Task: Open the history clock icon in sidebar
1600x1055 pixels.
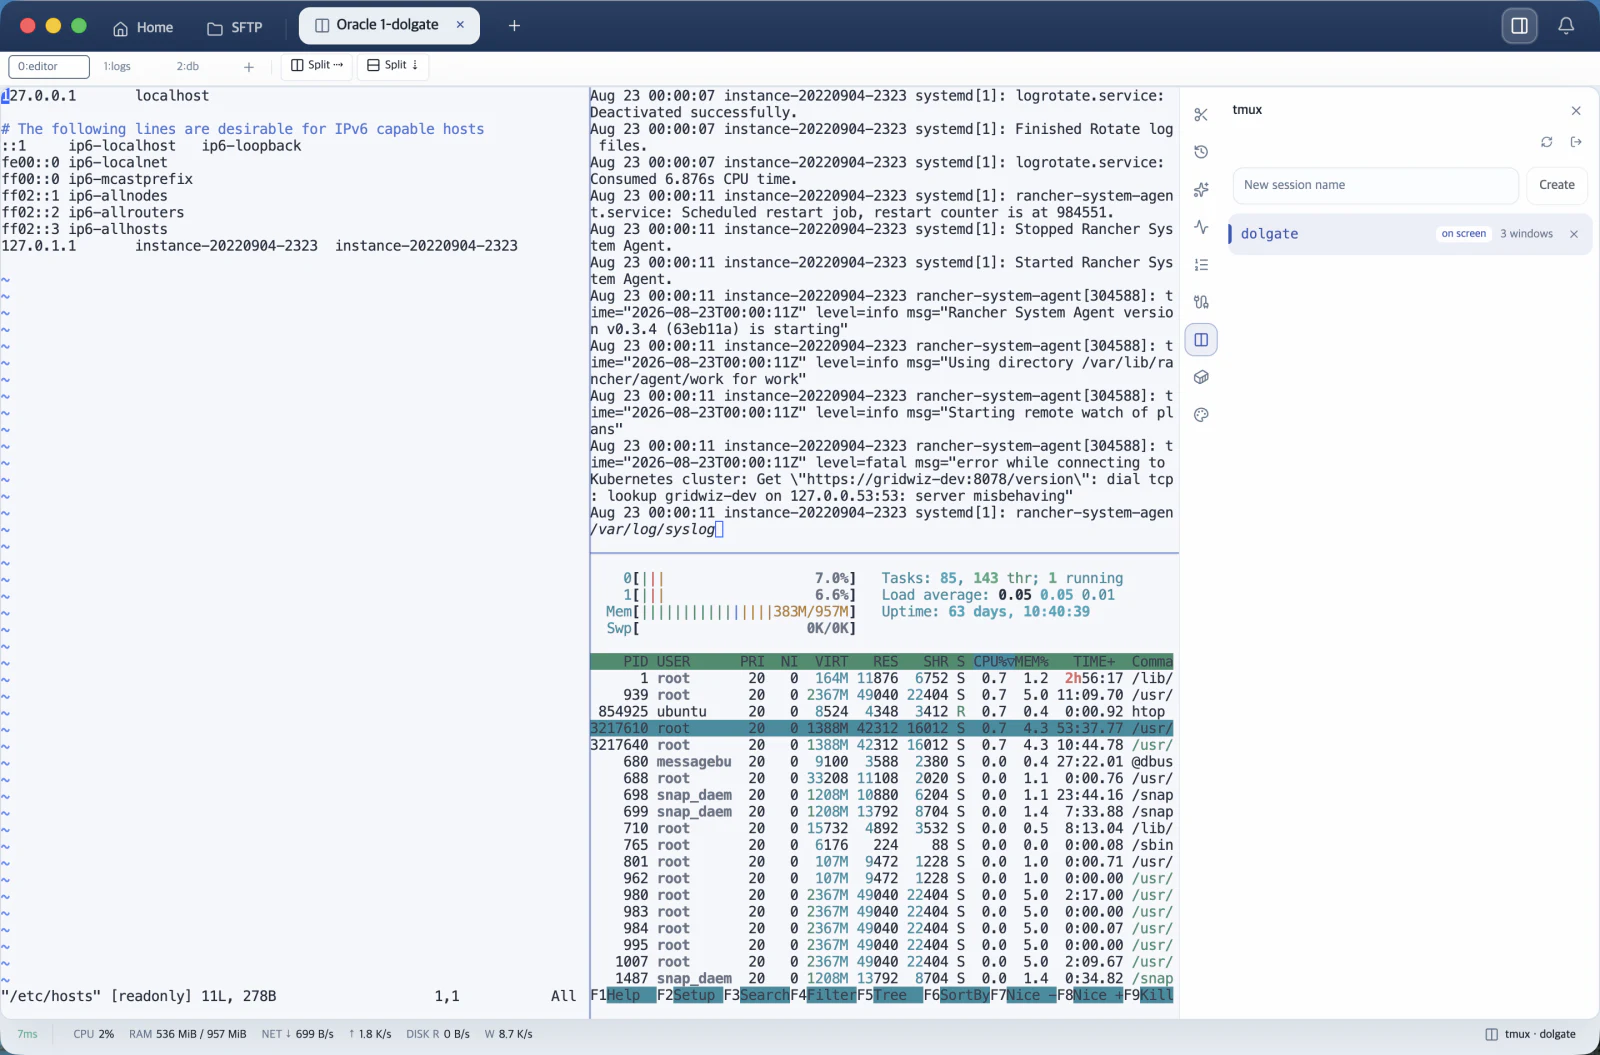Action: [1201, 152]
